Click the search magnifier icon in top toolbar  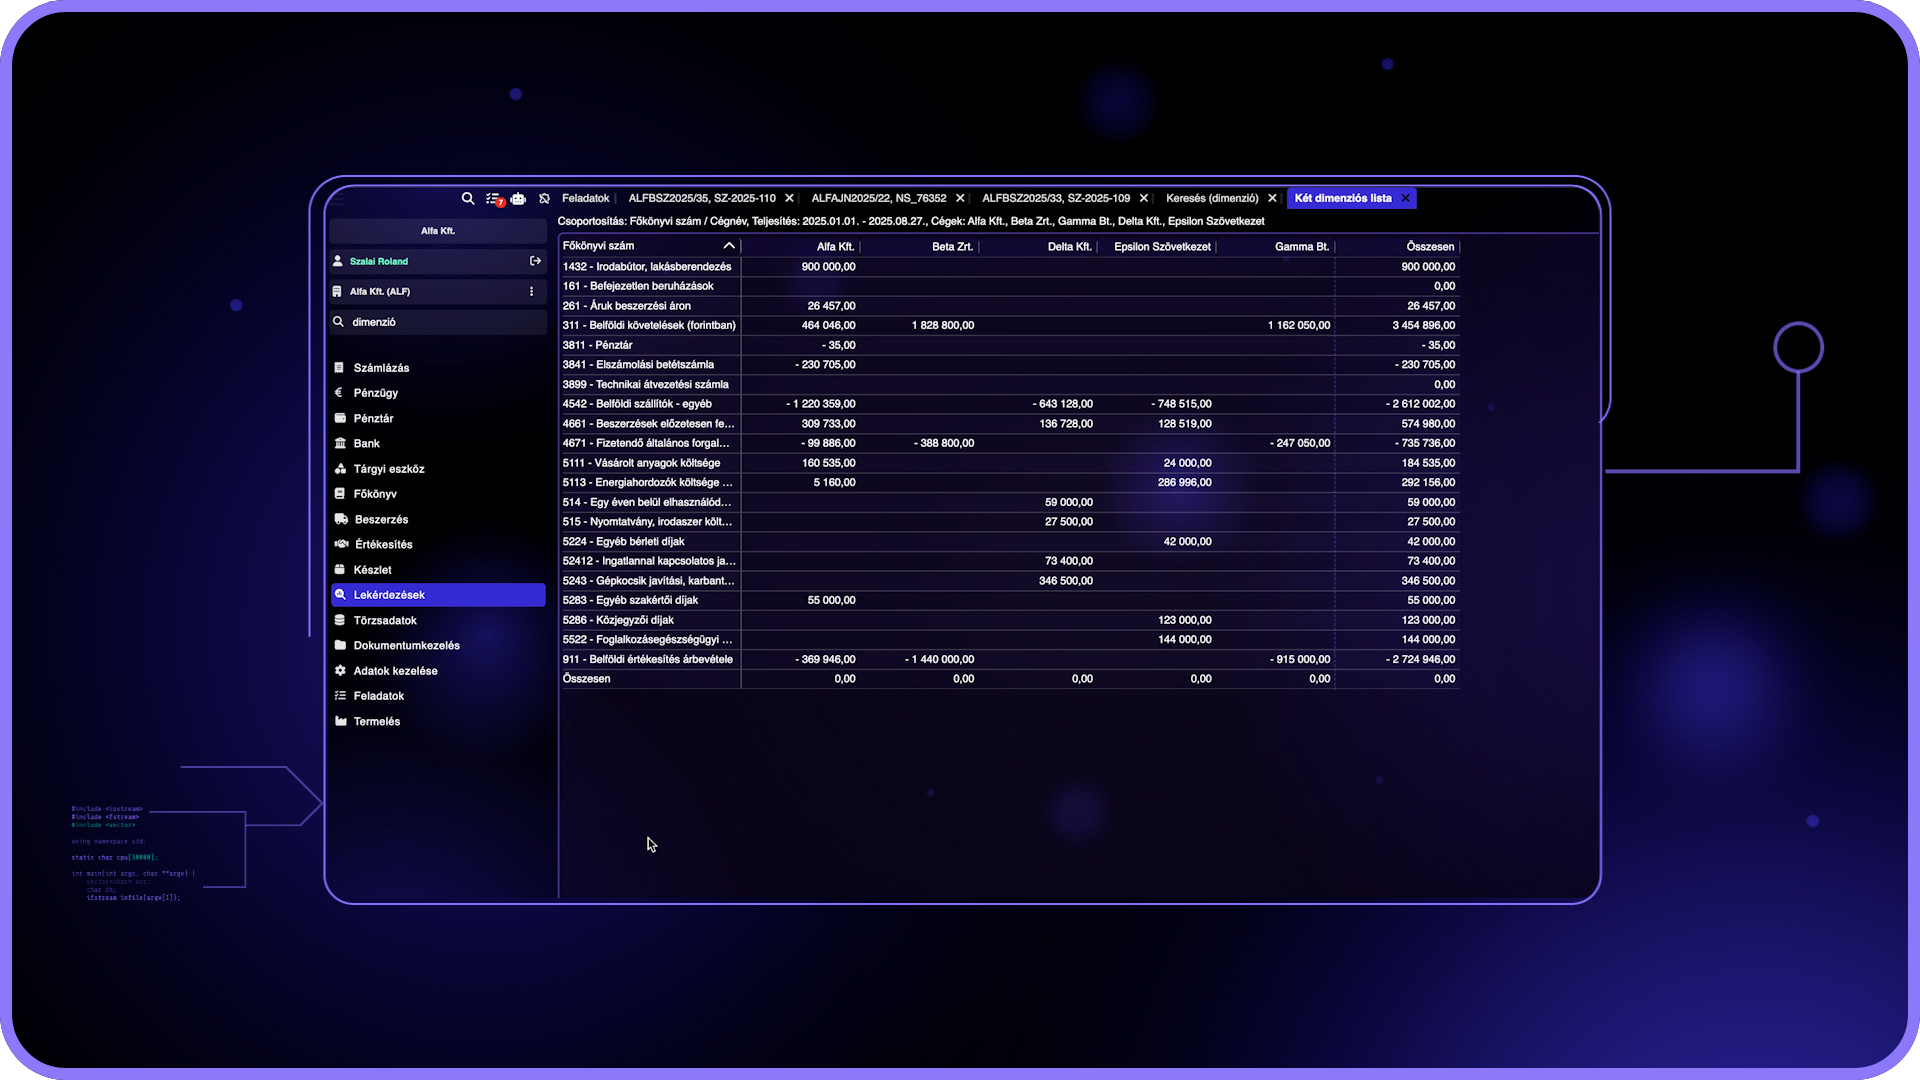coord(467,198)
